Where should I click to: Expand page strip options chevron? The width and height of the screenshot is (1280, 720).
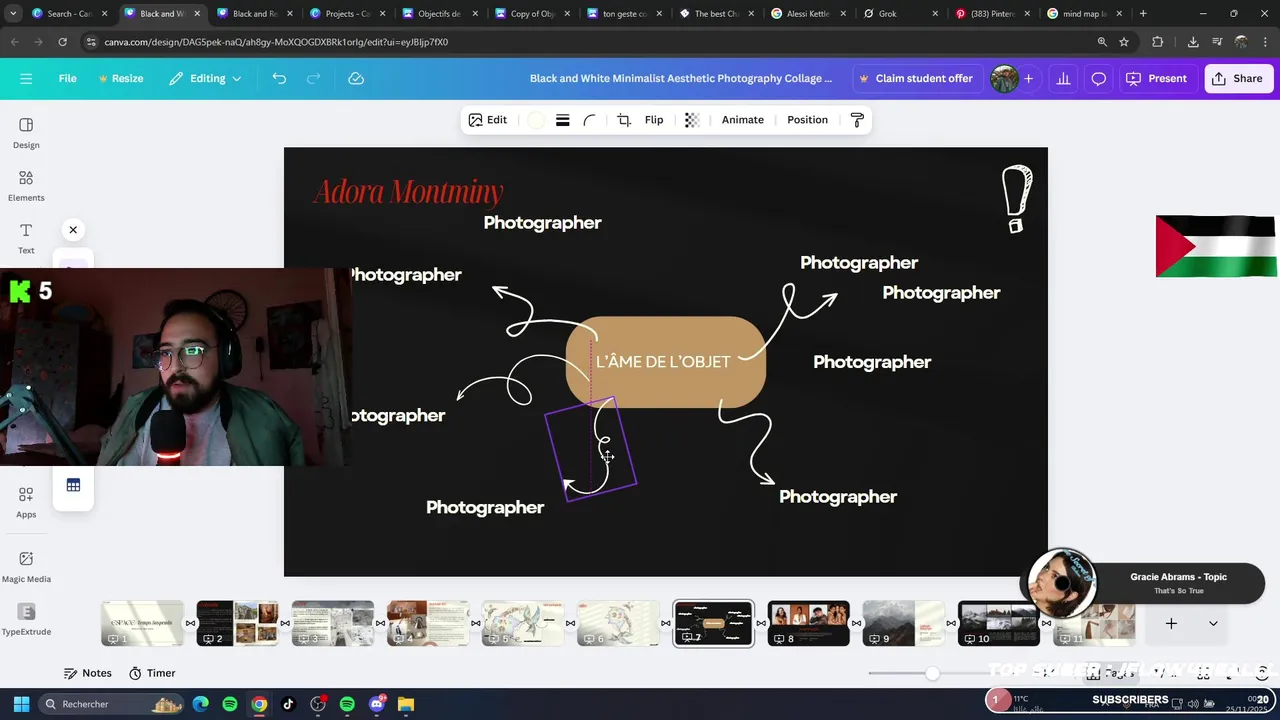click(1213, 624)
